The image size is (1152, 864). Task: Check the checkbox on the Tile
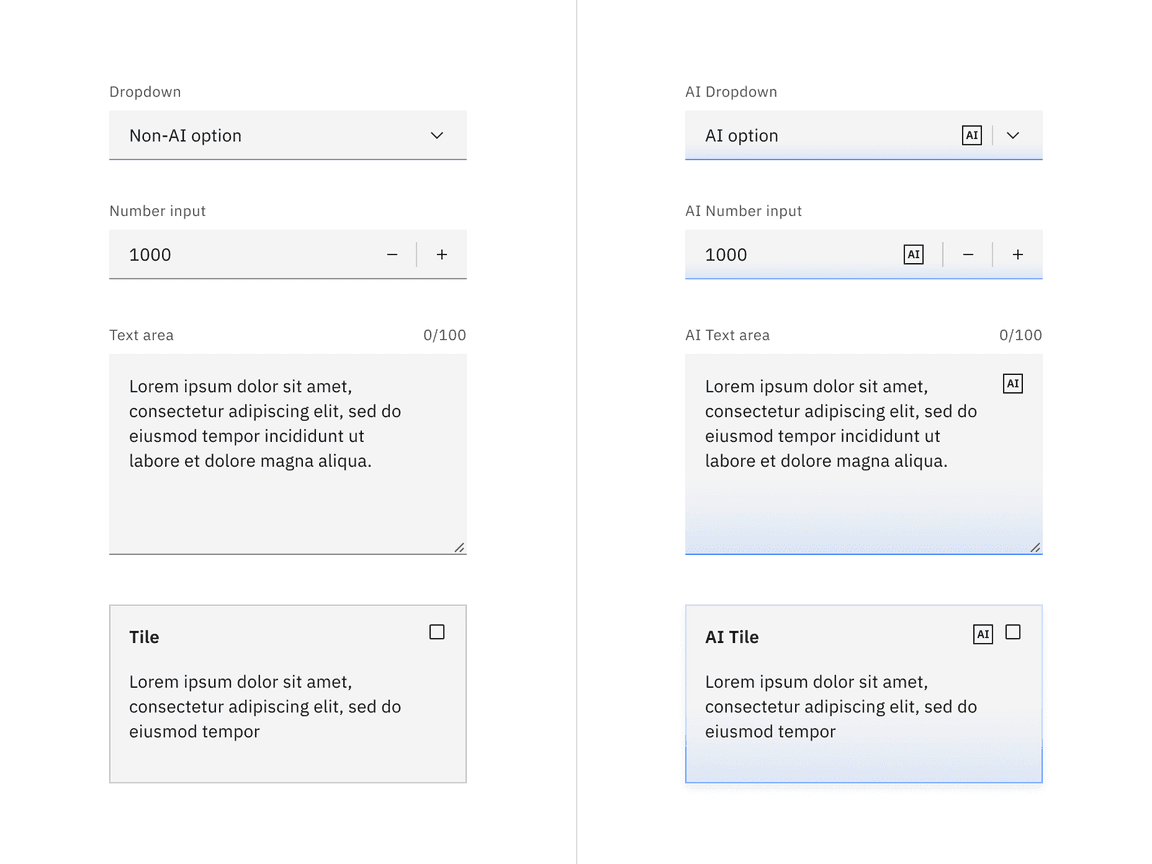437,631
